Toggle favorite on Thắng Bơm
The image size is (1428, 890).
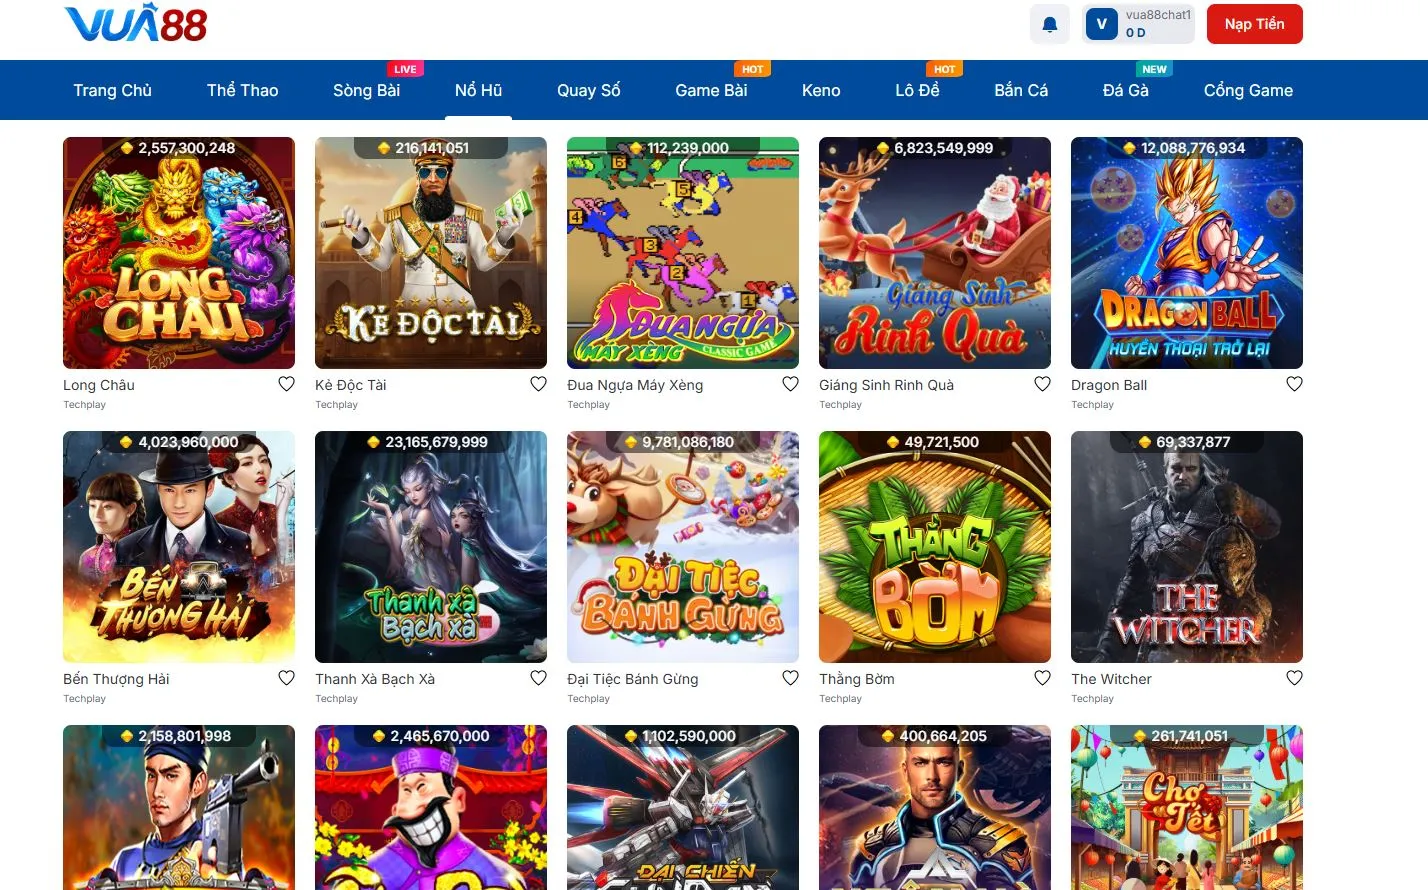pyautogui.click(x=1042, y=677)
